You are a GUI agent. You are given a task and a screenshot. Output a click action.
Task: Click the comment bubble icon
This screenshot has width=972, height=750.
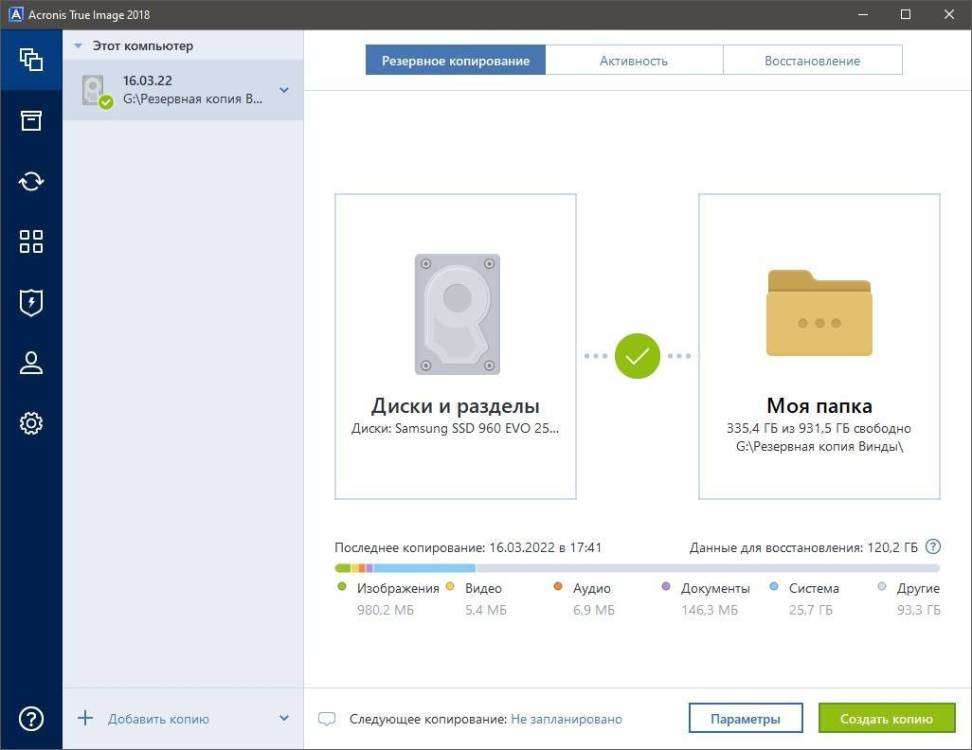click(326, 719)
